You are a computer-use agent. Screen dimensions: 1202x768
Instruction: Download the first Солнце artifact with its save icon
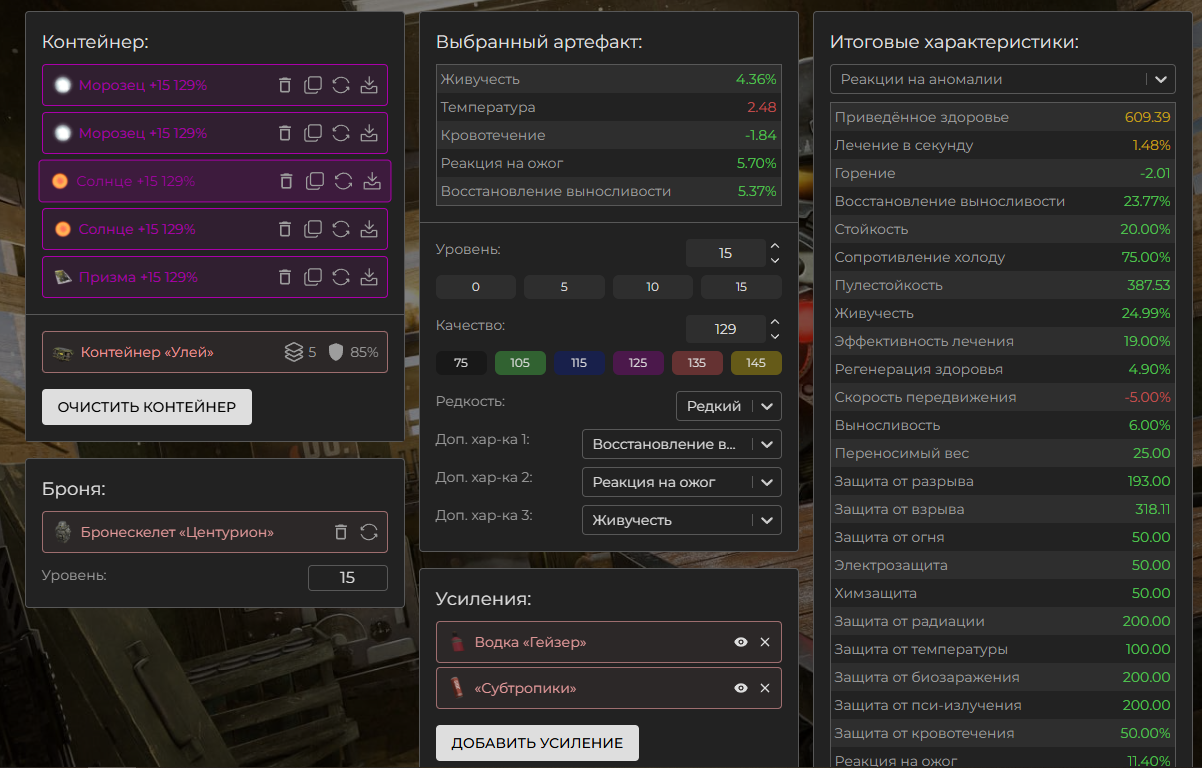(372, 181)
